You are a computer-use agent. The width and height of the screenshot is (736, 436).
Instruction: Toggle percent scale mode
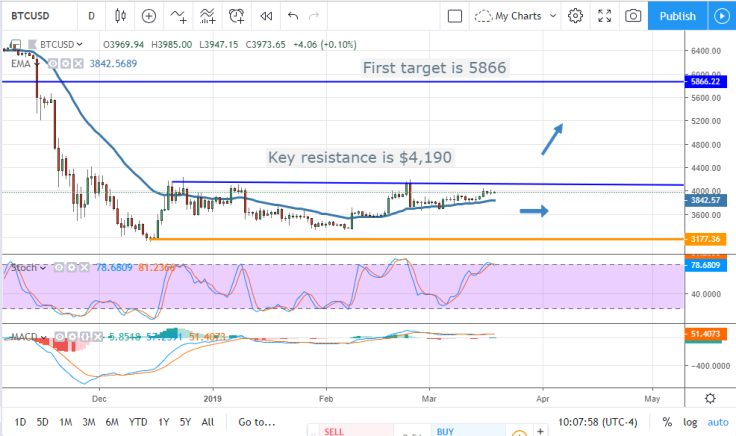[667, 422]
